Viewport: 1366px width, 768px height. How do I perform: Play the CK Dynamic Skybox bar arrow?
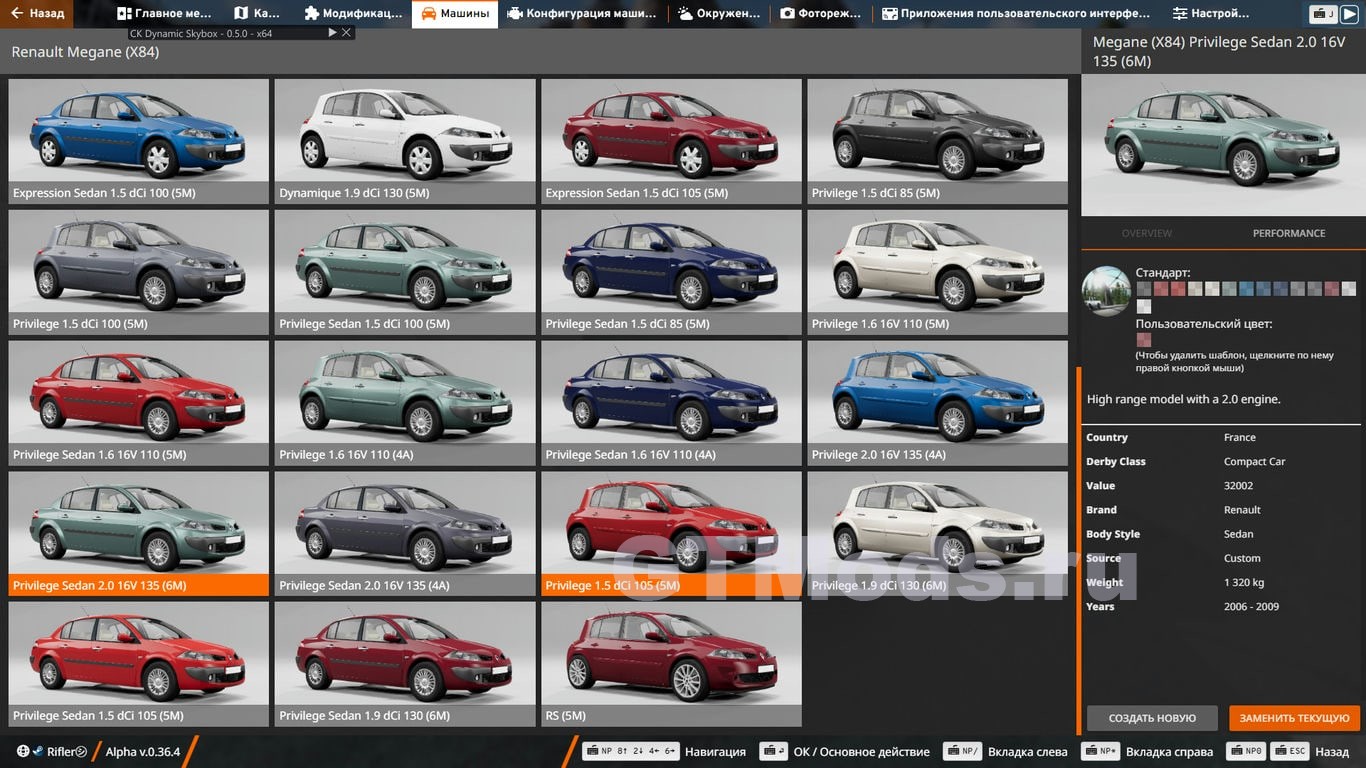pos(333,33)
